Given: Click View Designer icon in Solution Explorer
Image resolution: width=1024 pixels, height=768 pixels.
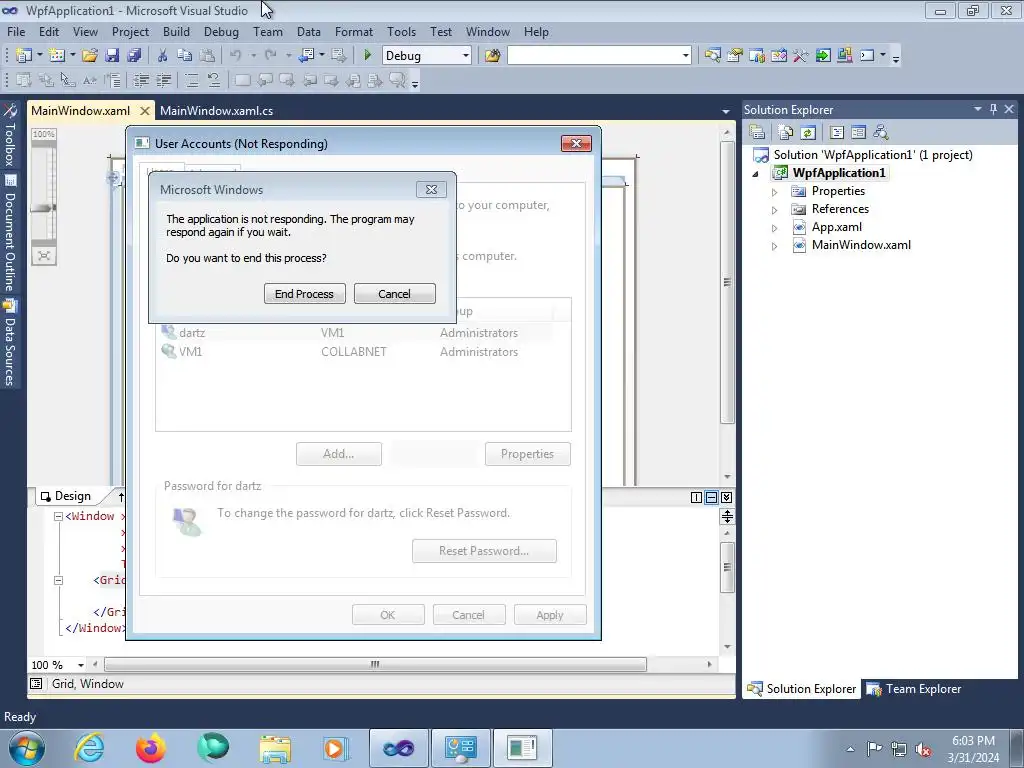Looking at the screenshot, I should (x=858, y=133).
